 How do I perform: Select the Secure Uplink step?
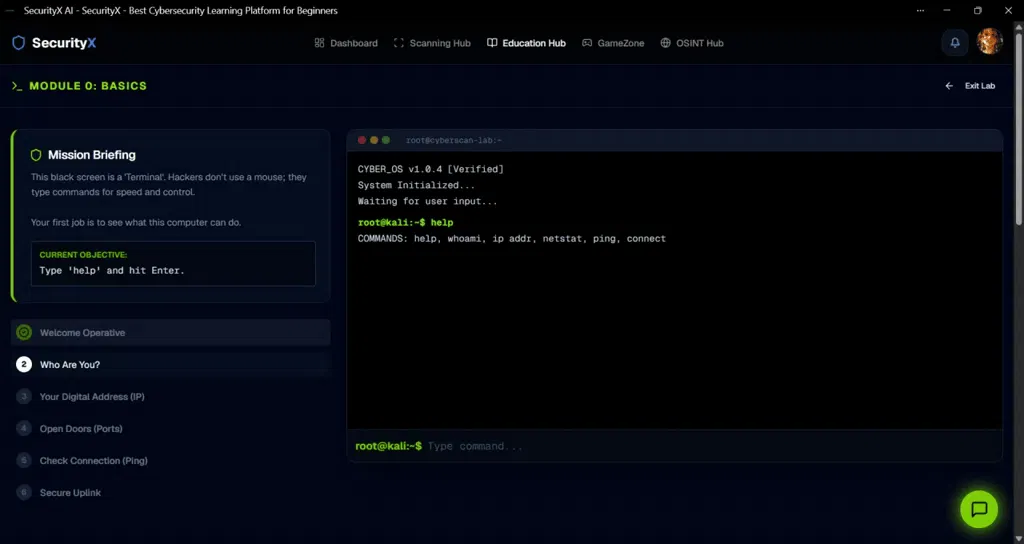(170, 492)
